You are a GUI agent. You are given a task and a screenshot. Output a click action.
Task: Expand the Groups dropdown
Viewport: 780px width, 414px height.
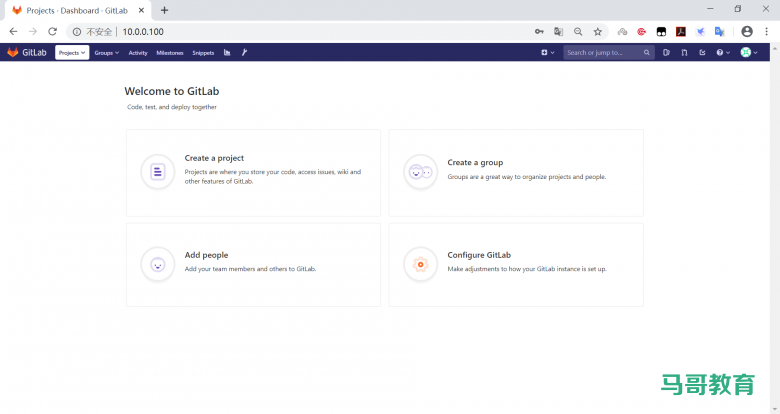tap(106, 53)
